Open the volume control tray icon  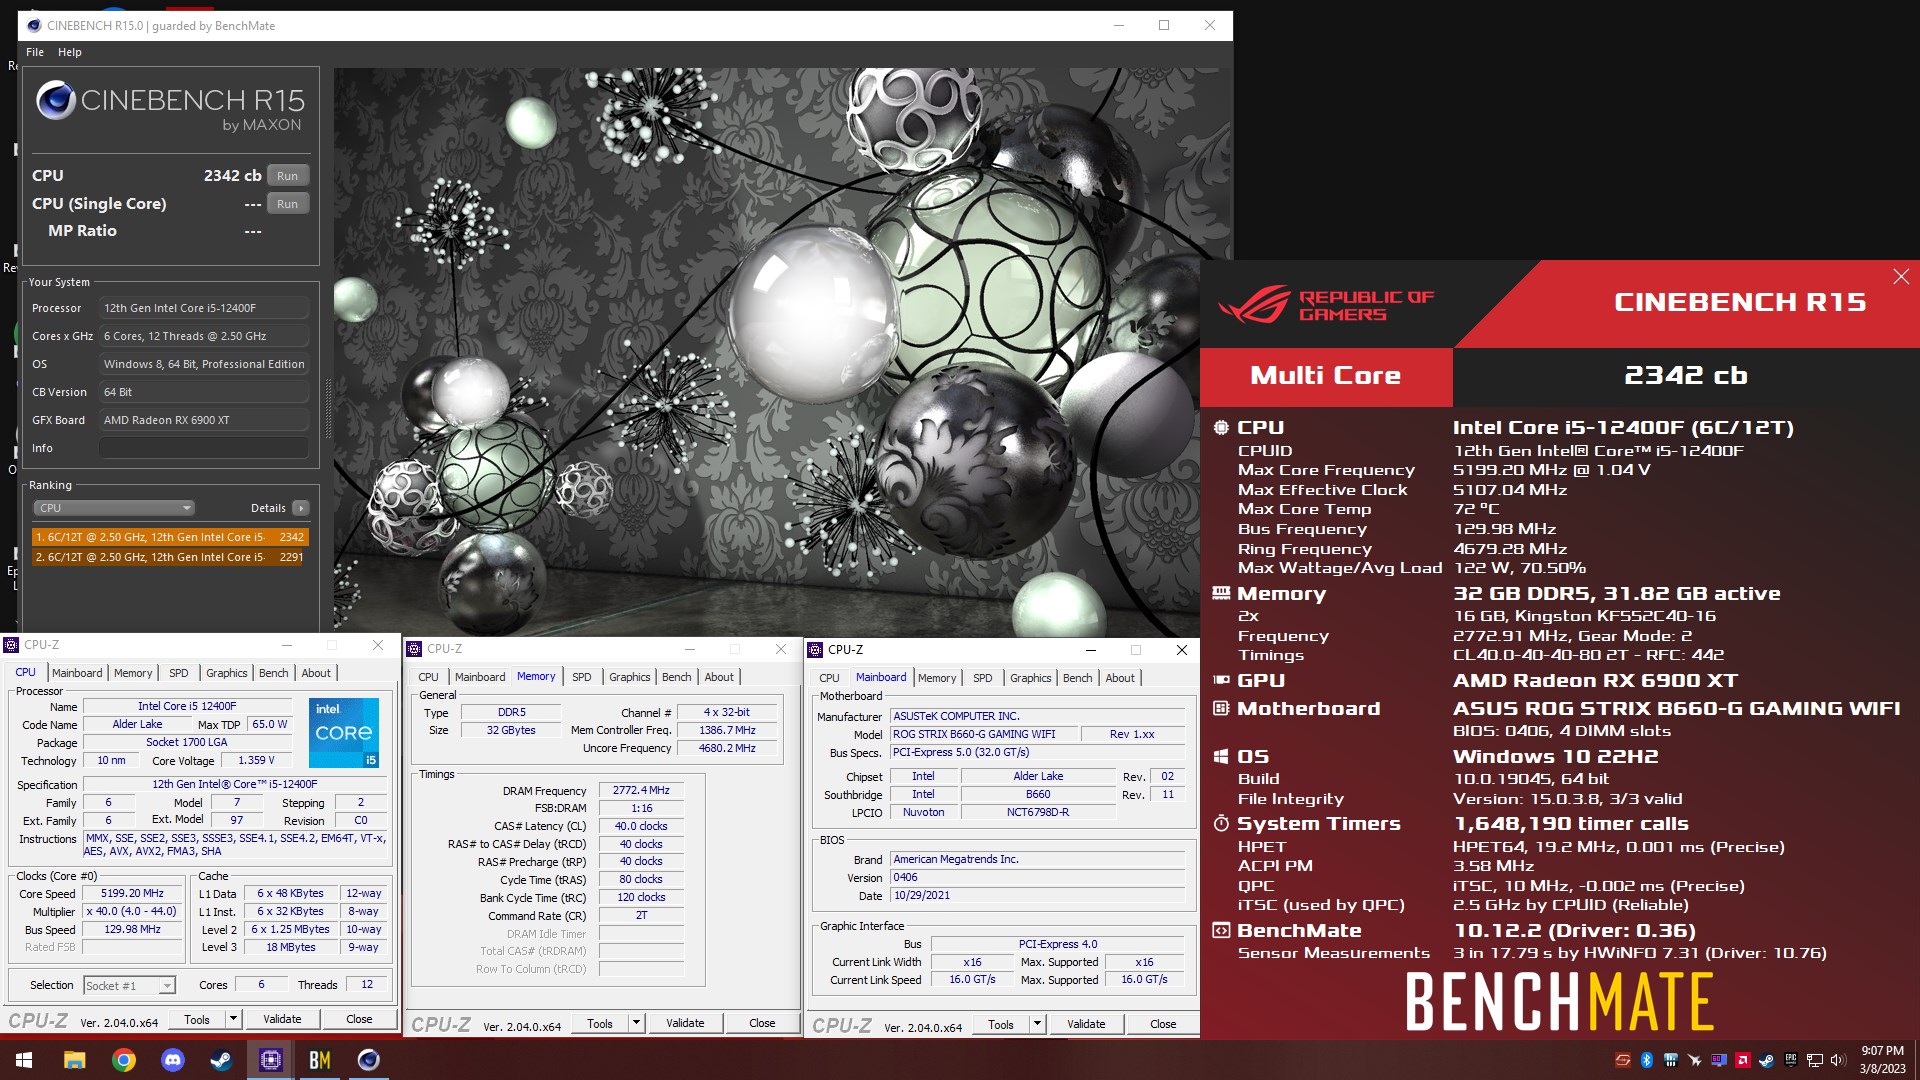click(x=1838, y=1060)
